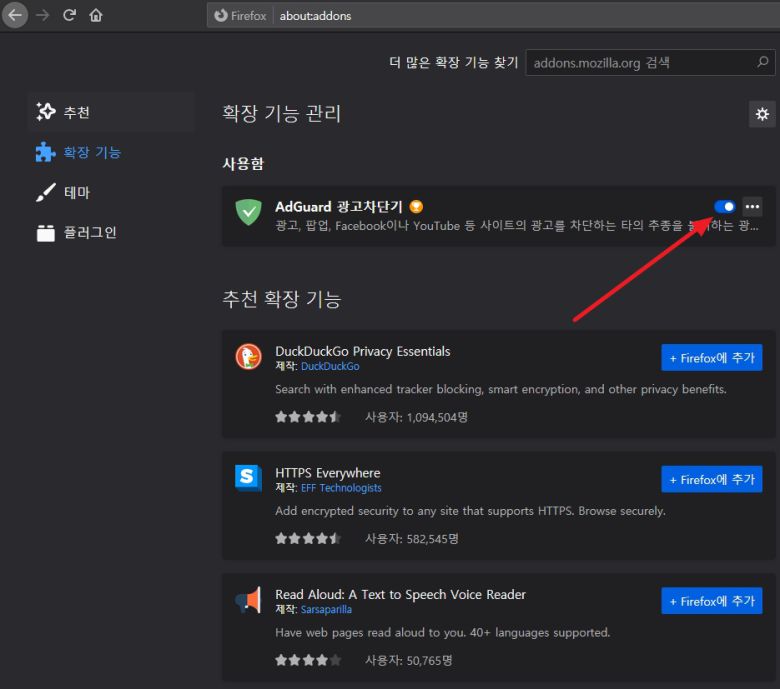The image size is (780, 689).
Task: Select the 확장 기능 sidebar category
Action: click(91, 153)
